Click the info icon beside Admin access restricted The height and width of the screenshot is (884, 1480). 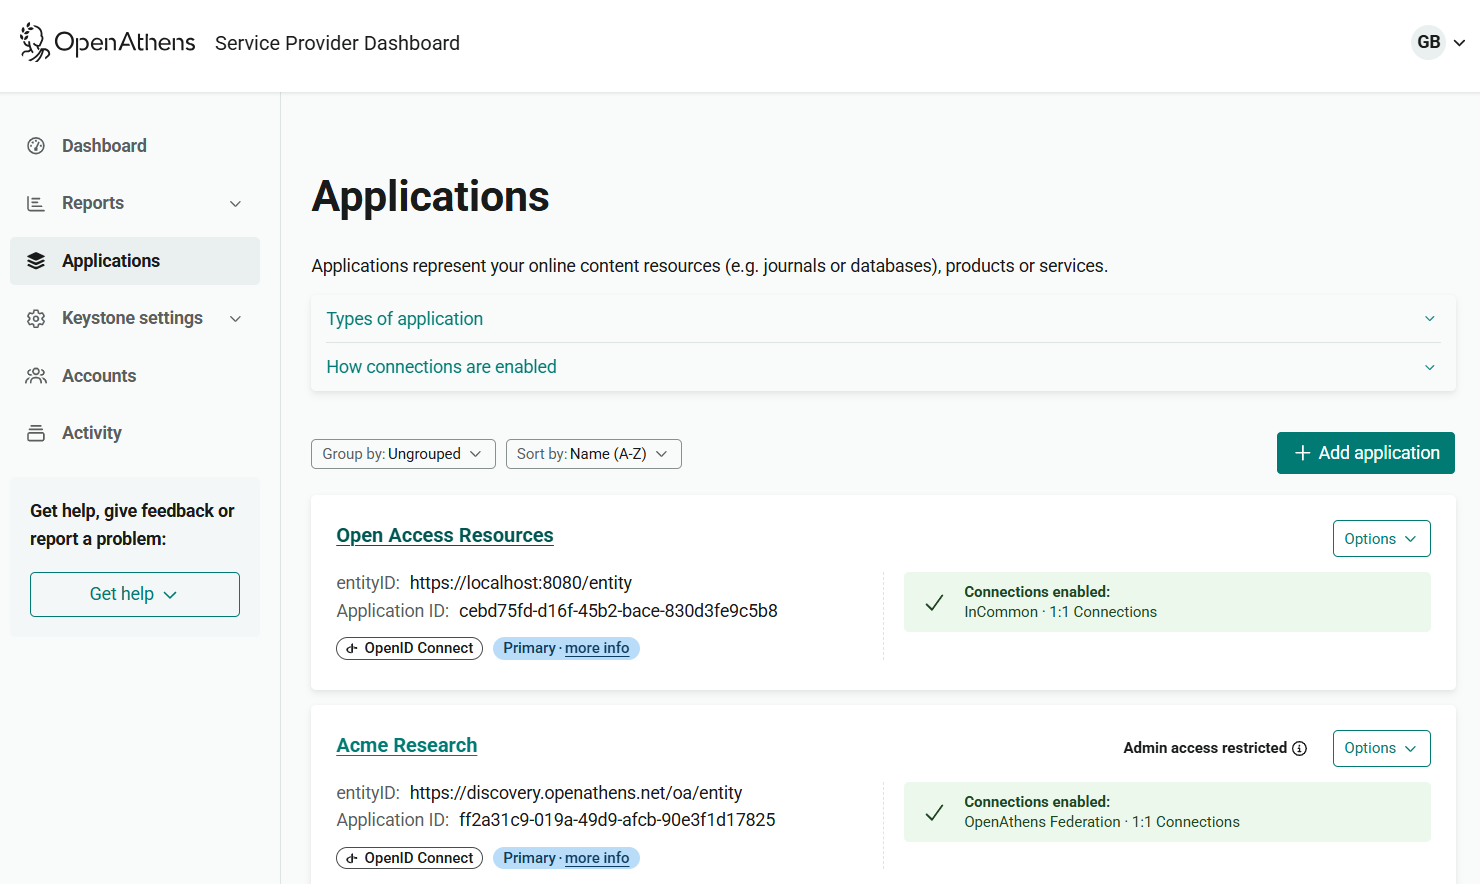coord(1299,748)
